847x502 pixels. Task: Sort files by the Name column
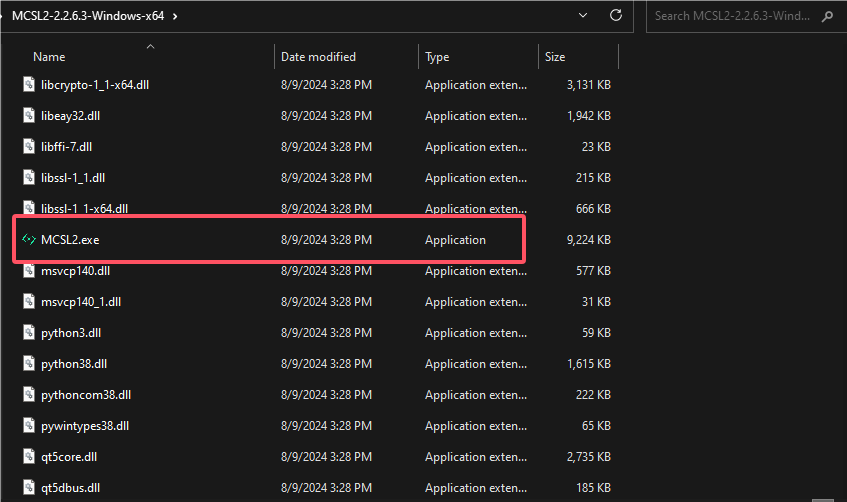49,57
